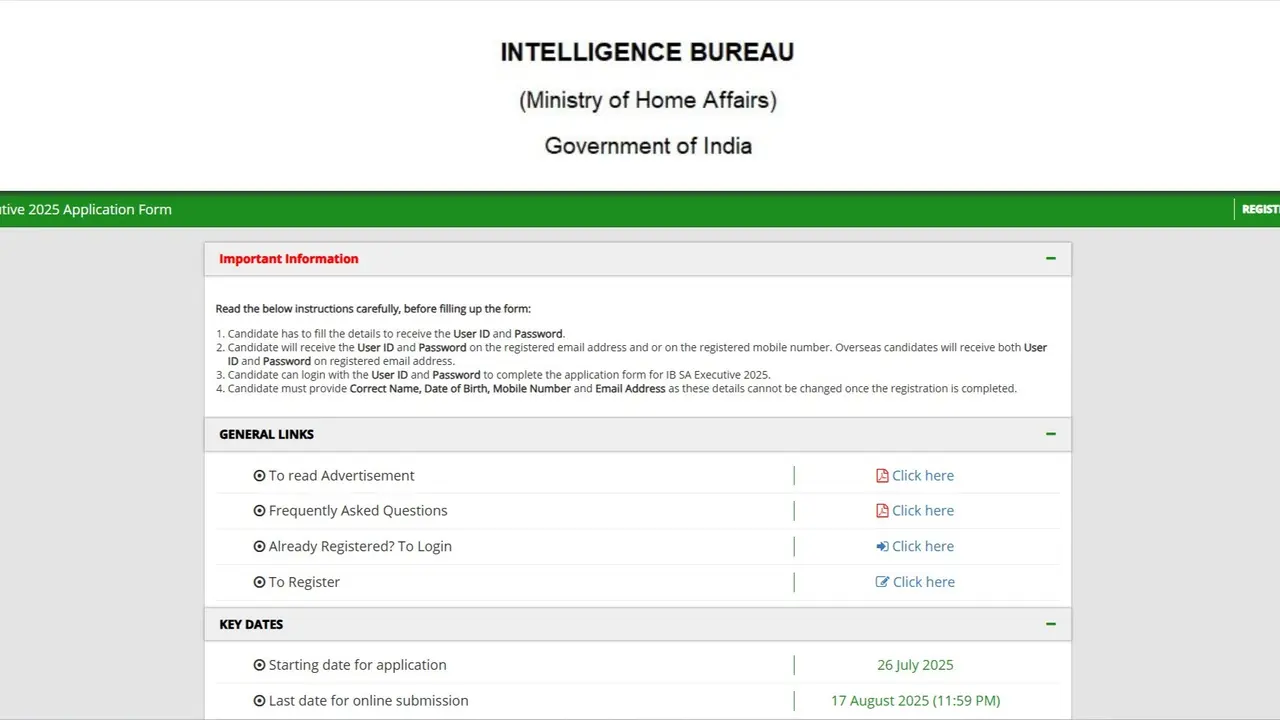Image resolution: width=1280 pixels, height=720 pixels.
Task: Select the 26 July 2025 starting date text
Action: 915,664
